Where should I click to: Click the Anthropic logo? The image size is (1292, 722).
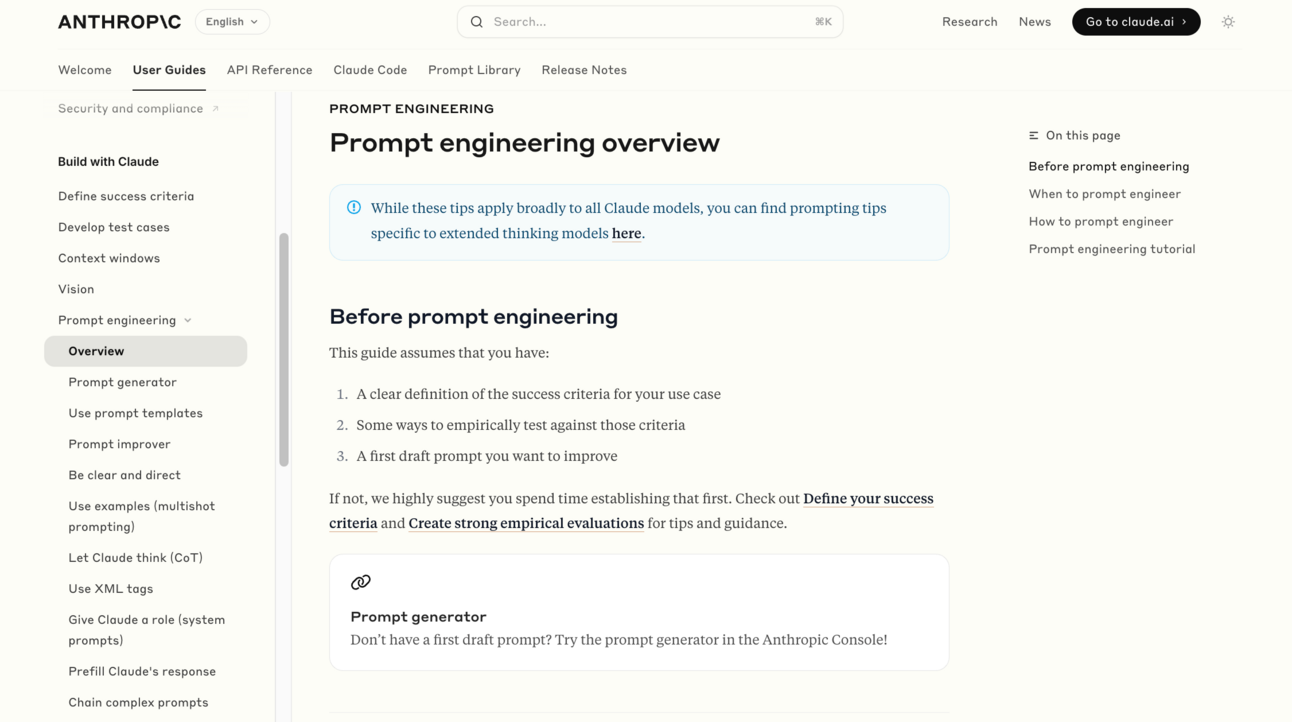(119, 21)
